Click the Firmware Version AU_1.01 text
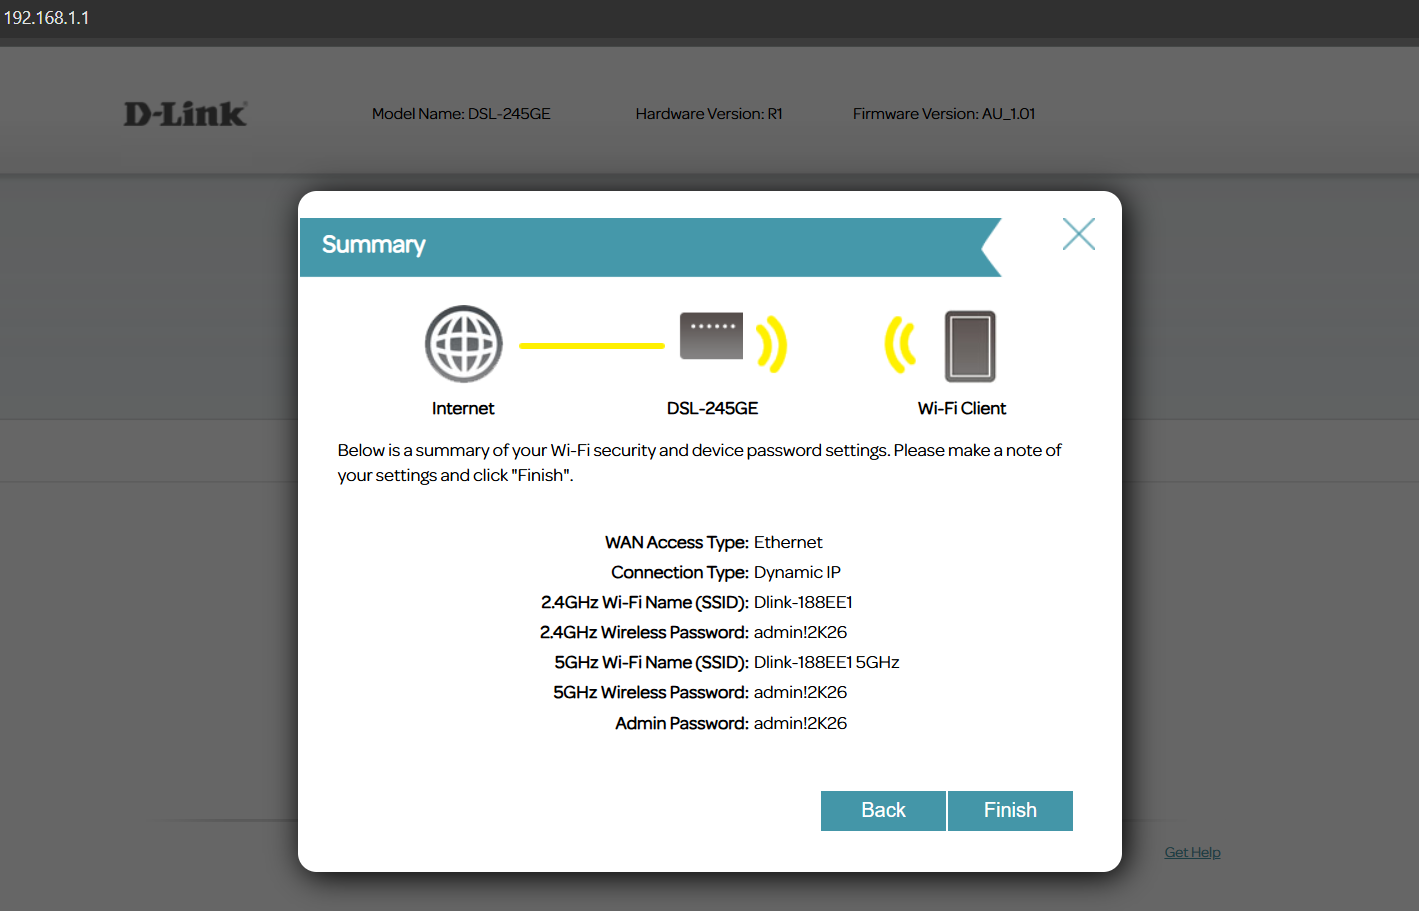1419x911 pixels. click(943, 114)
